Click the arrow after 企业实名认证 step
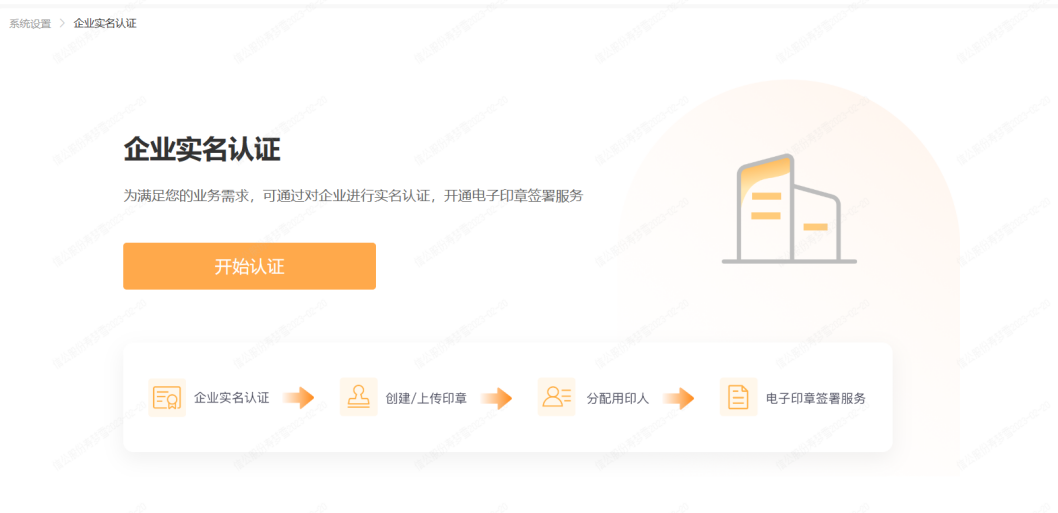This screenshot has width=1058, height=513. coord(299,398)
